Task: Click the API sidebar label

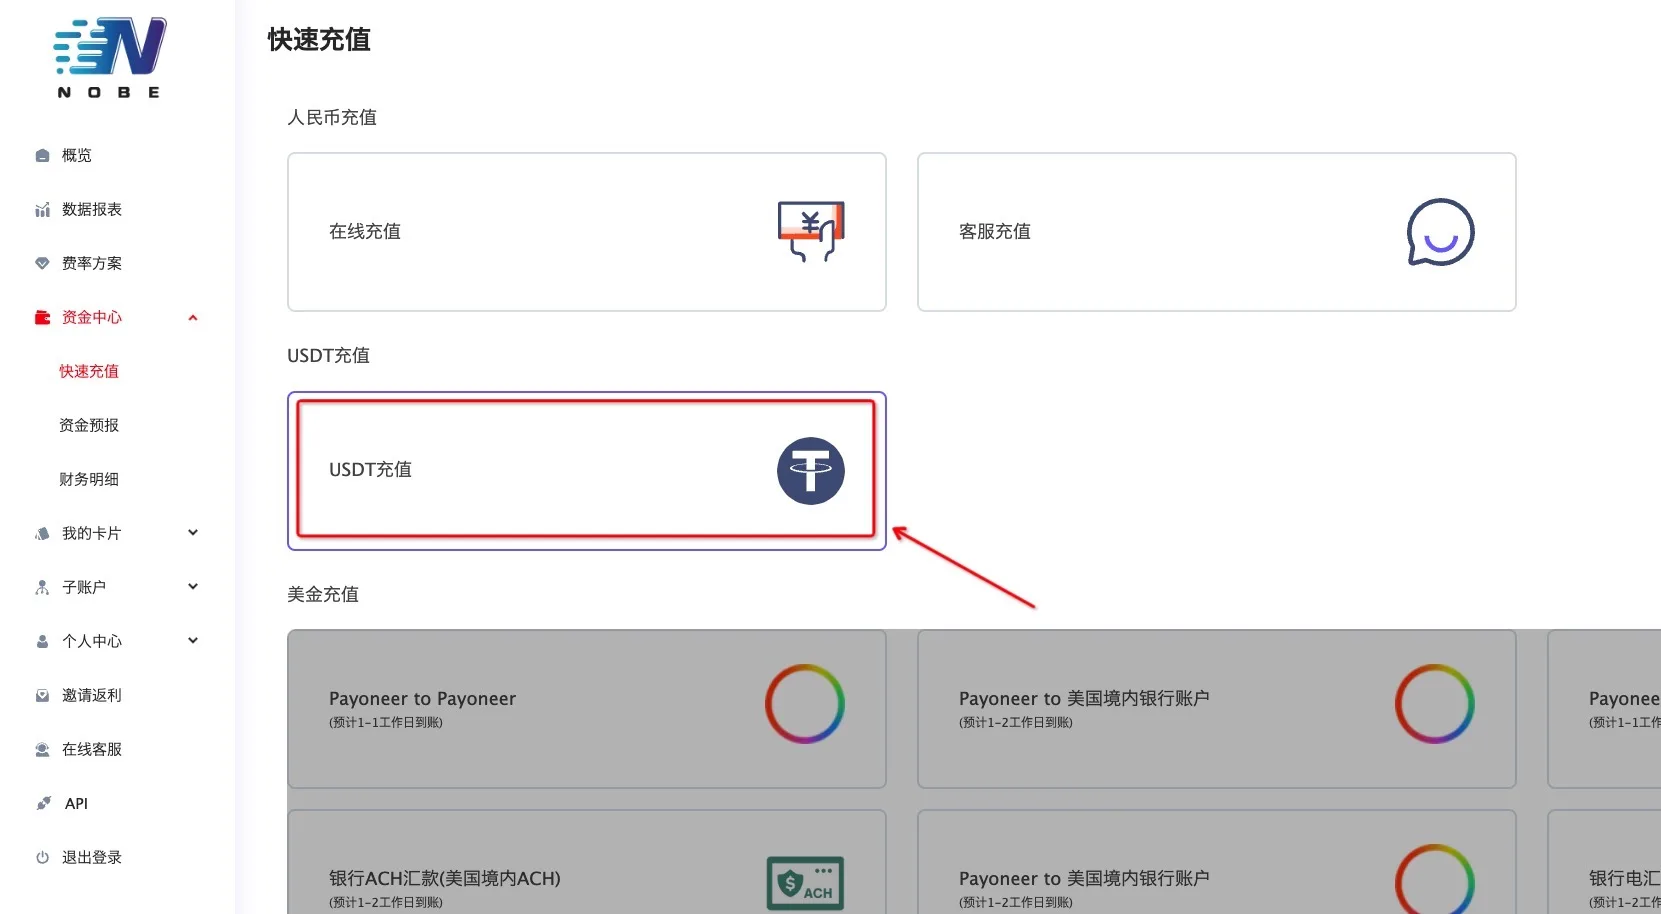Action: [x=76, y=803]
